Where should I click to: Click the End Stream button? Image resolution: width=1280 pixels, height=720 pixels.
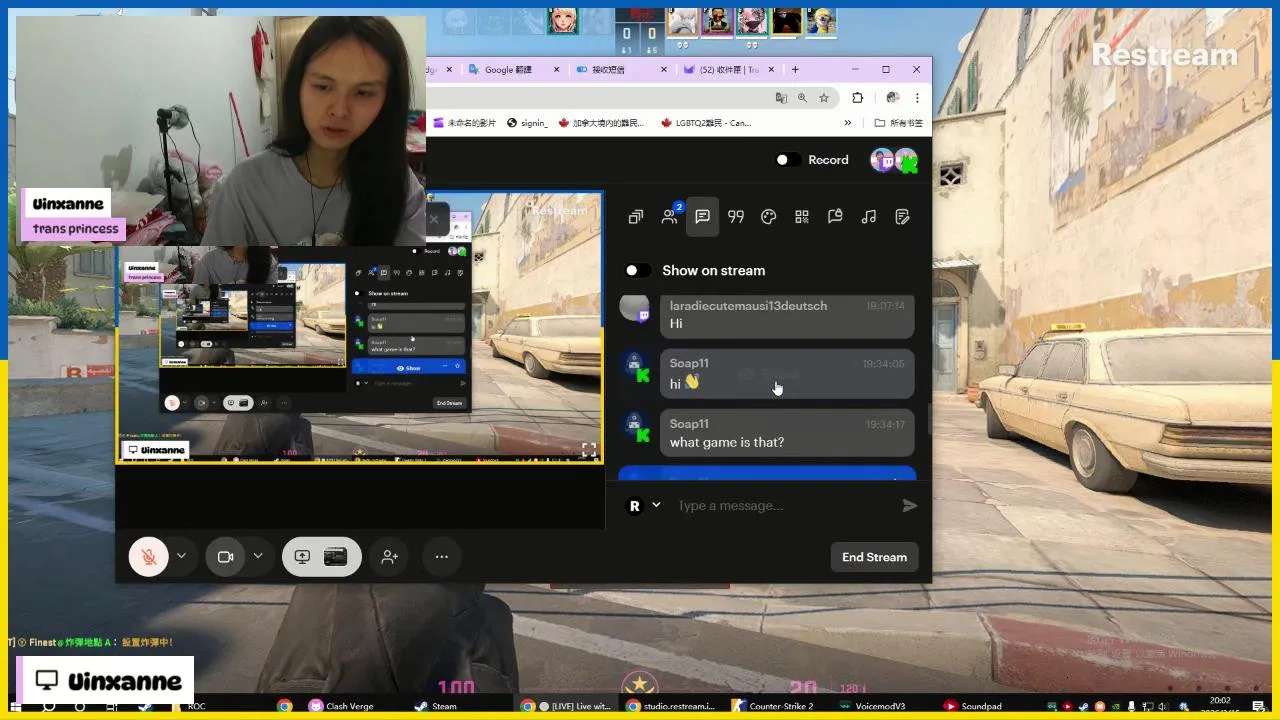tap(874, 557)
